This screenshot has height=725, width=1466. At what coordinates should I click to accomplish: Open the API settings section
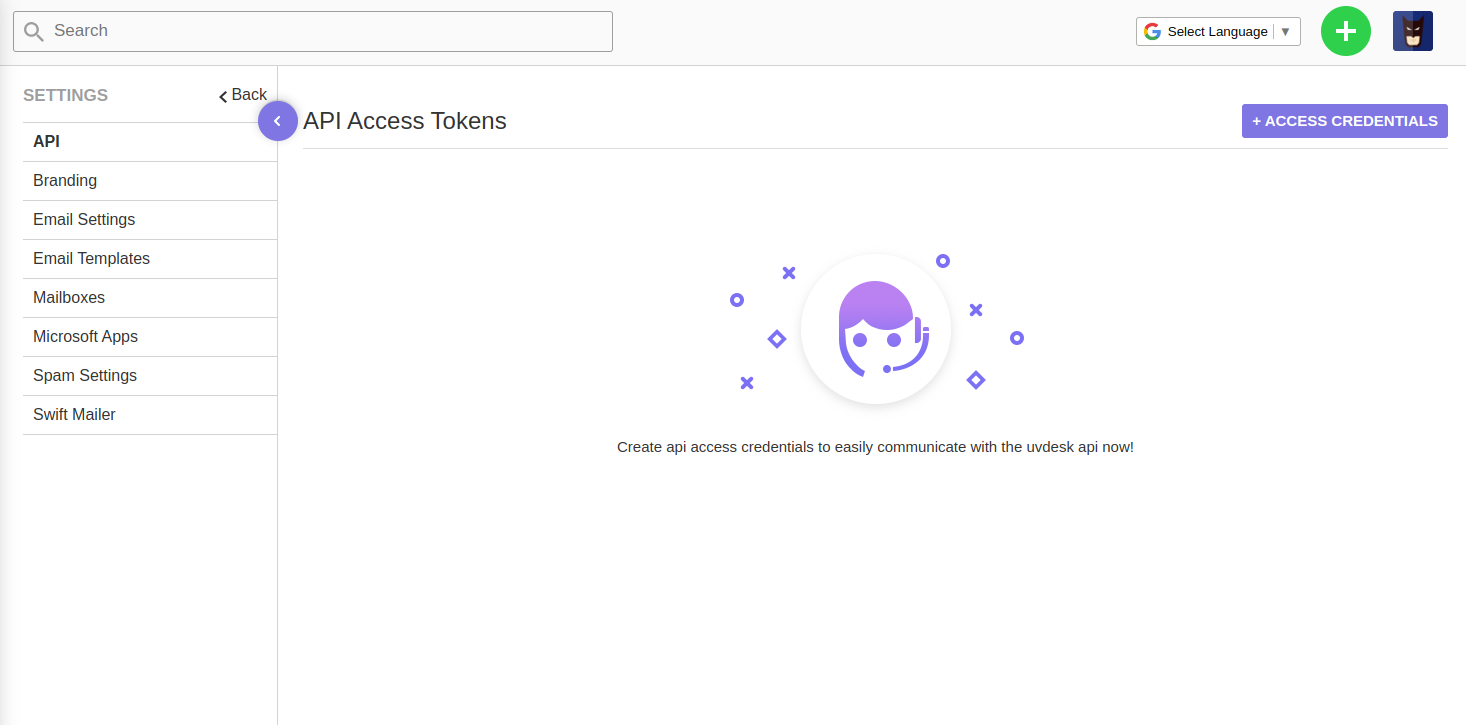(150, 142)
